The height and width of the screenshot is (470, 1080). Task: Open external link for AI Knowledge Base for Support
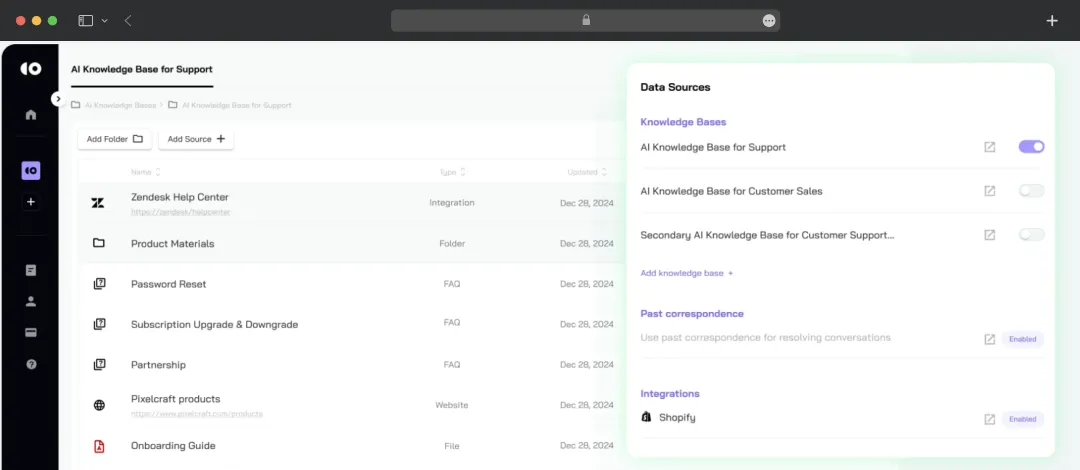990,147
